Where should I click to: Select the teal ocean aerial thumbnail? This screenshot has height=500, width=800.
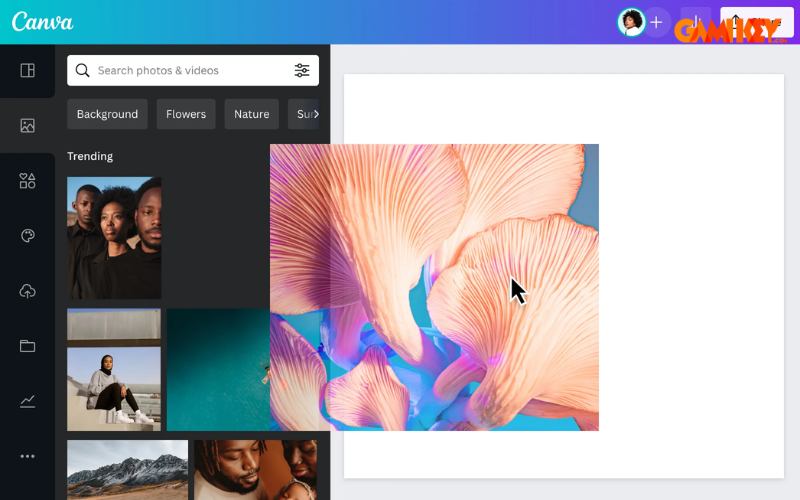pyautogui.click(x=218, y=369)
